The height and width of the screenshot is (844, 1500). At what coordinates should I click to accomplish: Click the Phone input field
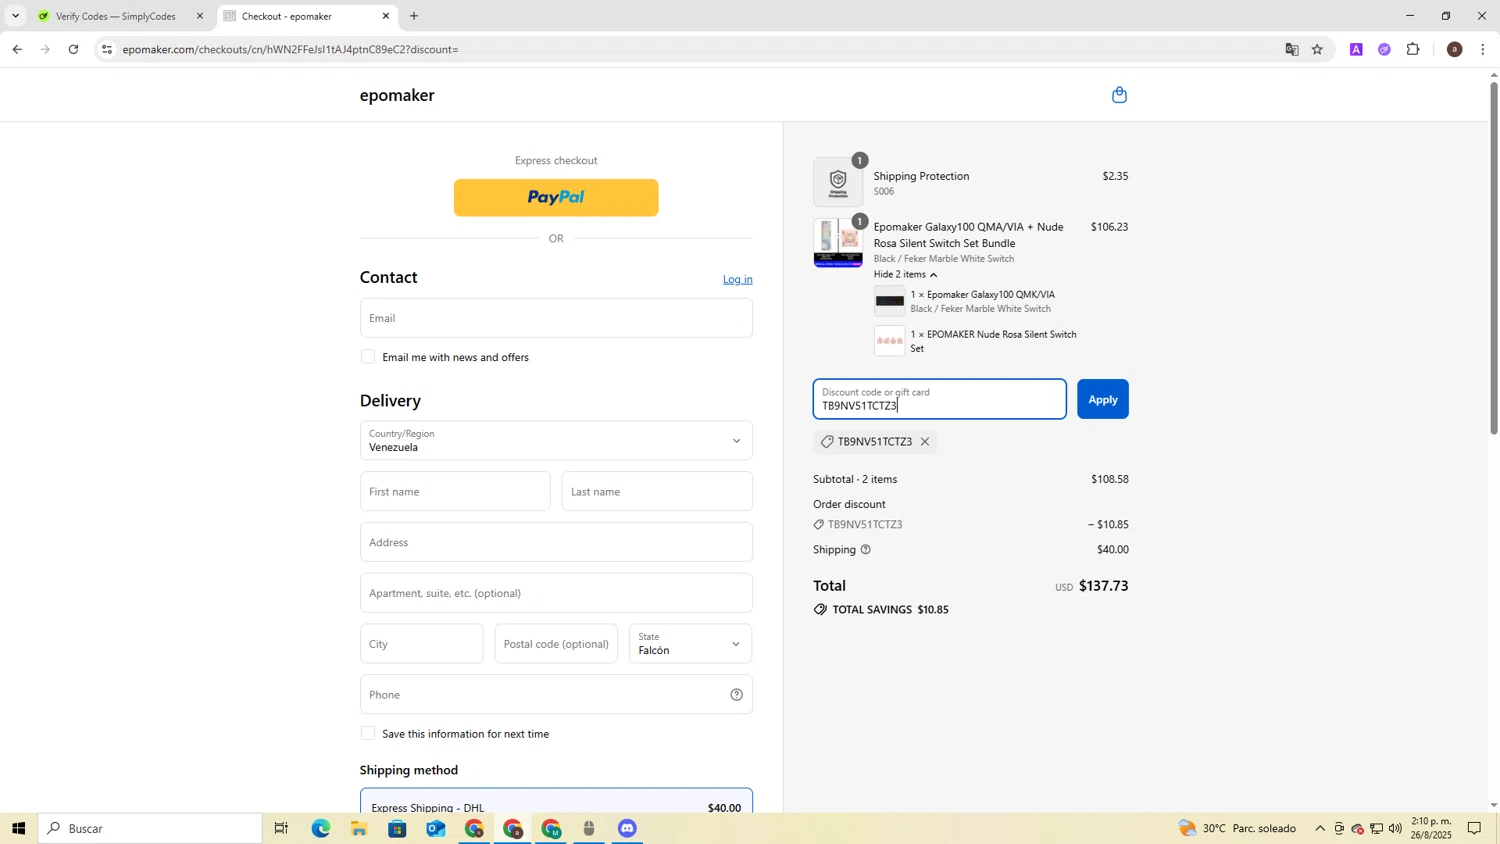[x=556, y=695]
